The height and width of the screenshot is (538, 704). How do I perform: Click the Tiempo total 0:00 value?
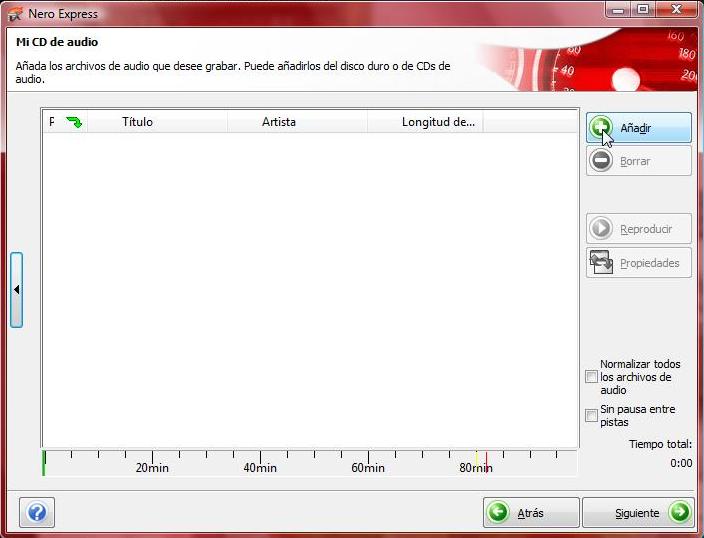(x=681, y=463)
